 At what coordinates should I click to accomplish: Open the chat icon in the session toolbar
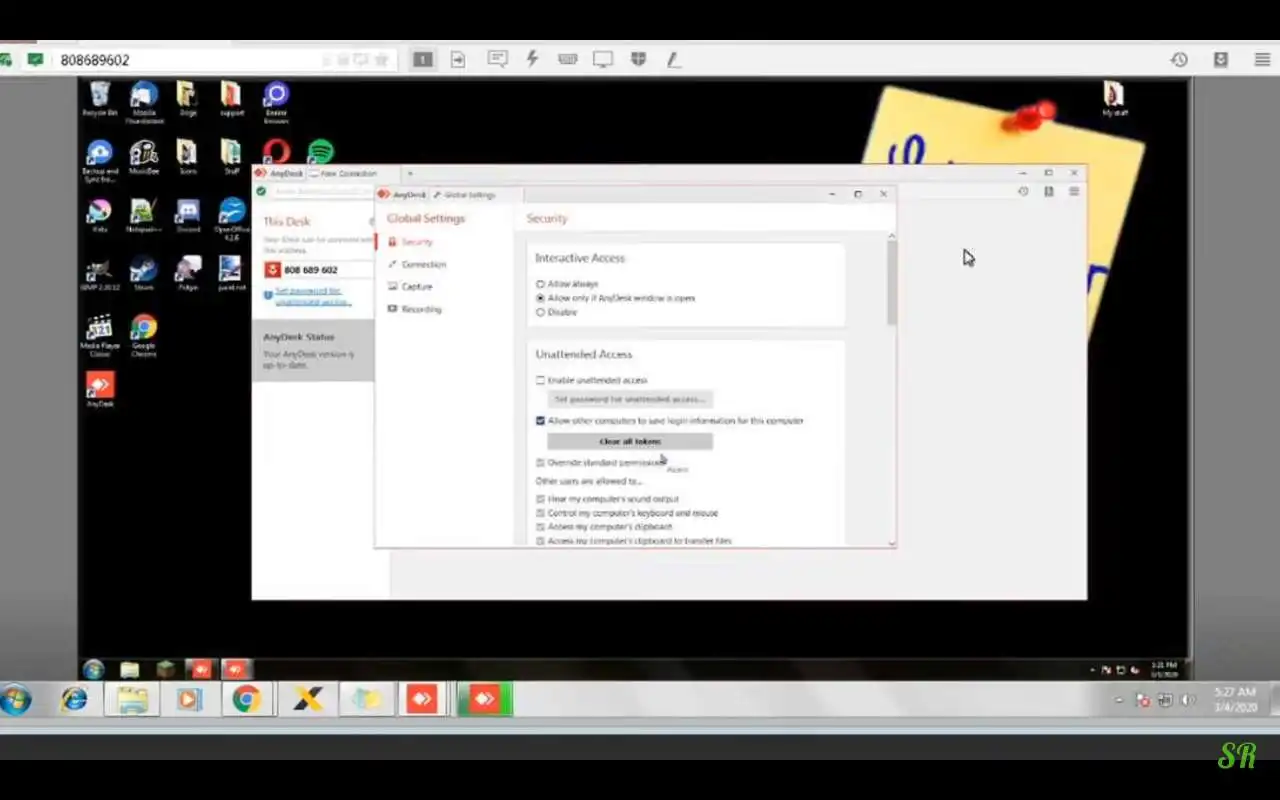click(x=497, y=59)
